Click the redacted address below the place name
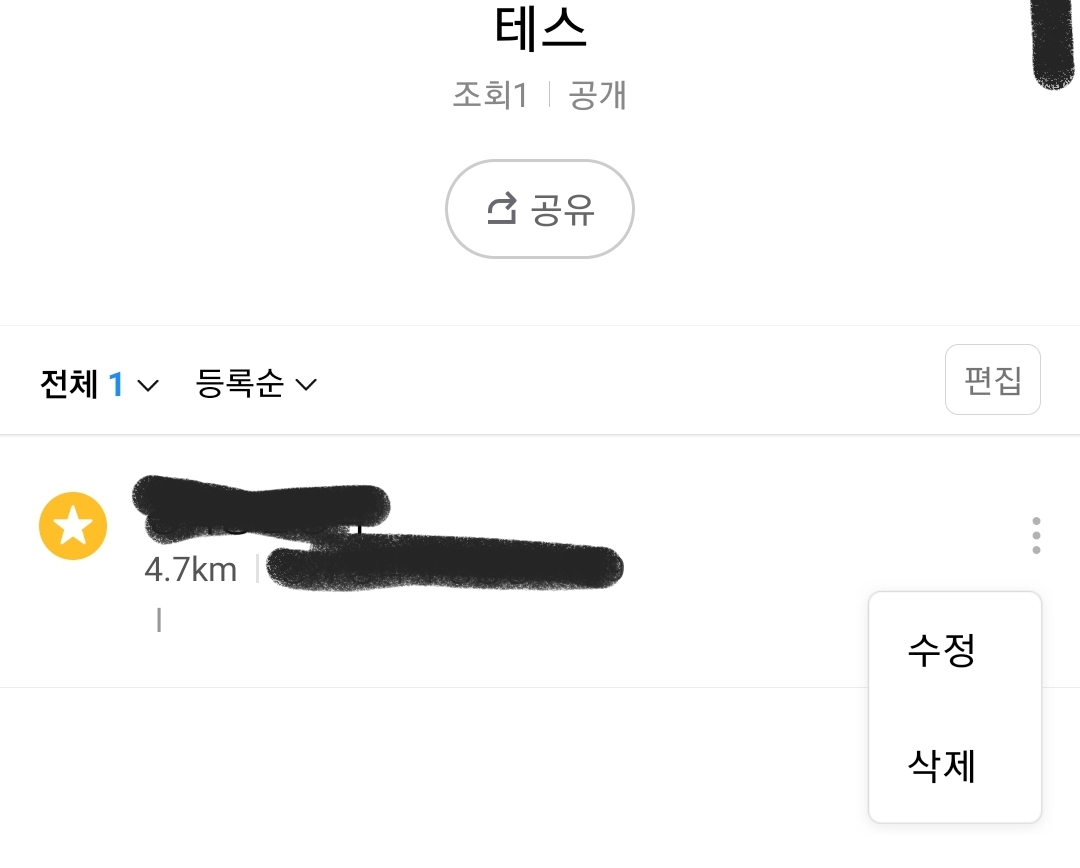Screen dimensions: 1080x868 point(447,567)
